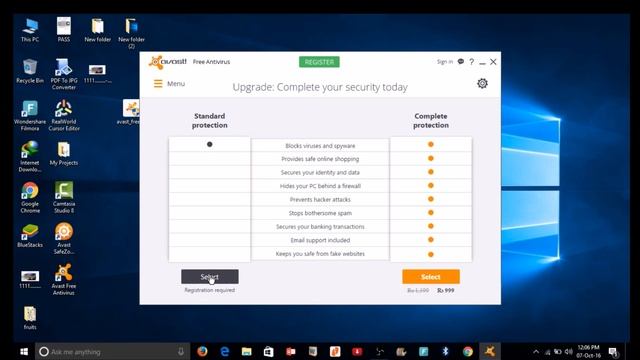Viewport: 640px width, 360px height.
Task: Open Chrome from the taskbar
Action: pyautogui.click(x=468, y=351)
